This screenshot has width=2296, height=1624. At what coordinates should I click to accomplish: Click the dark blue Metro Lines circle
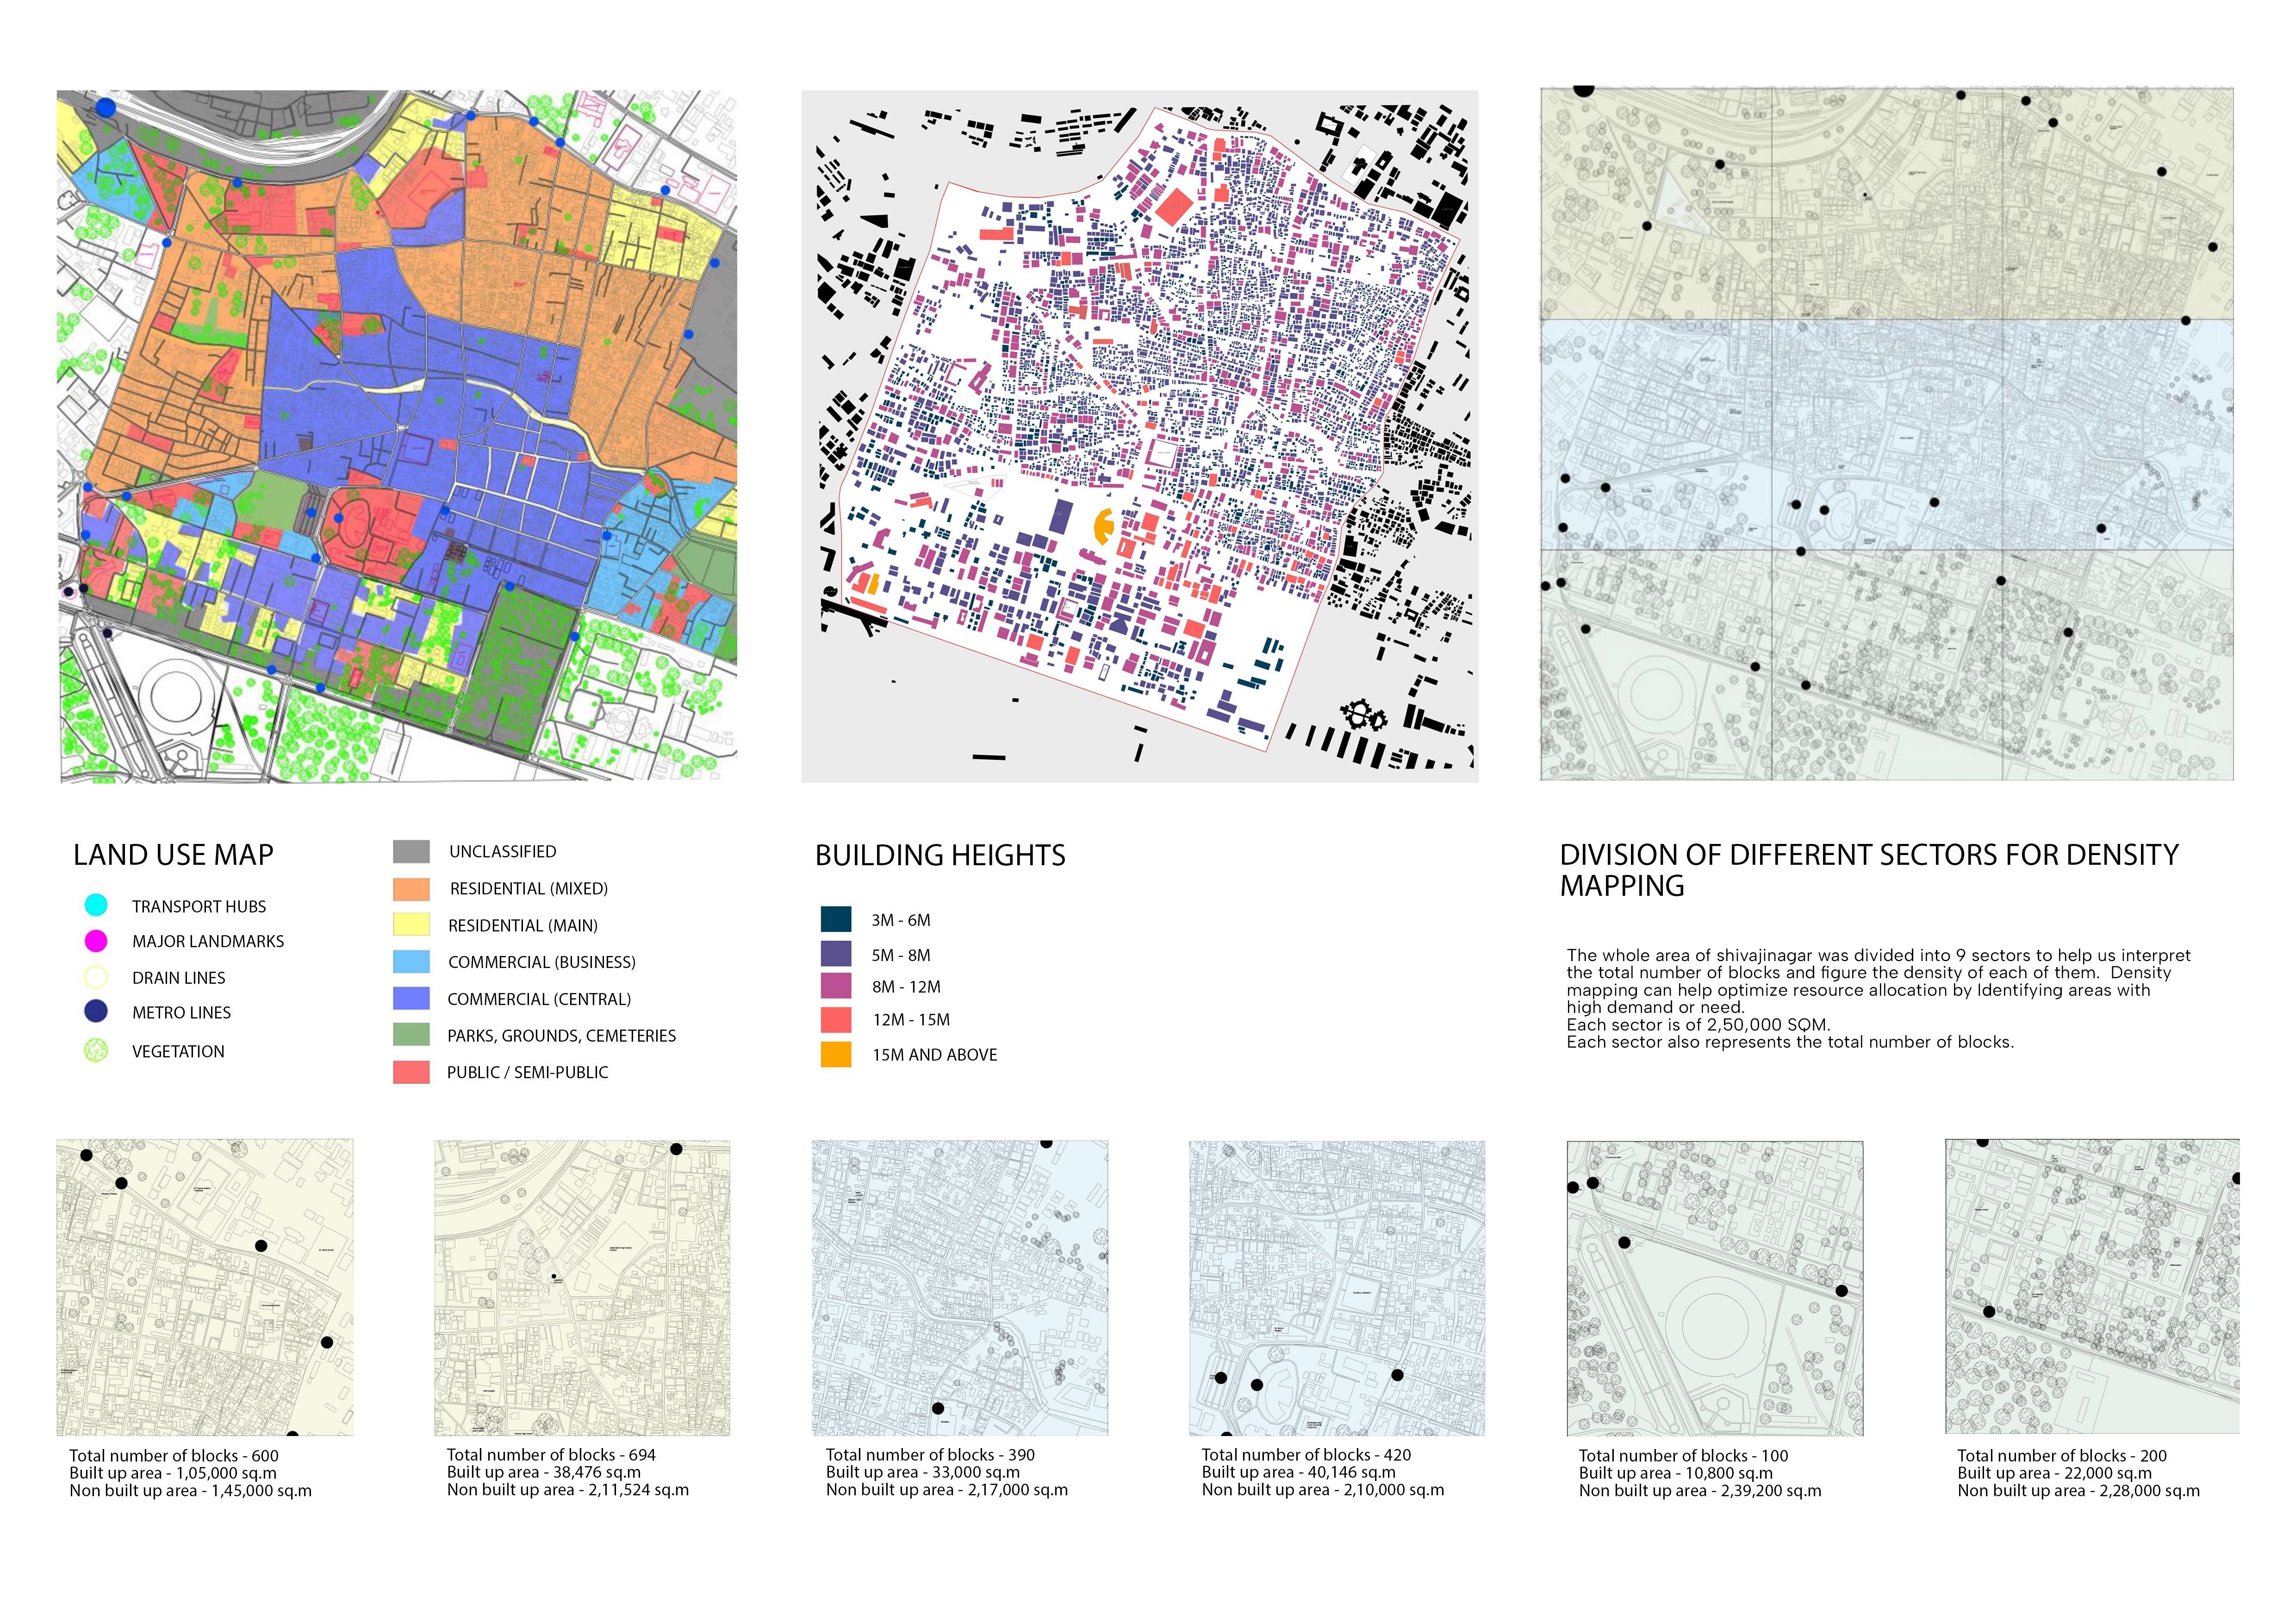[96, 1011]
